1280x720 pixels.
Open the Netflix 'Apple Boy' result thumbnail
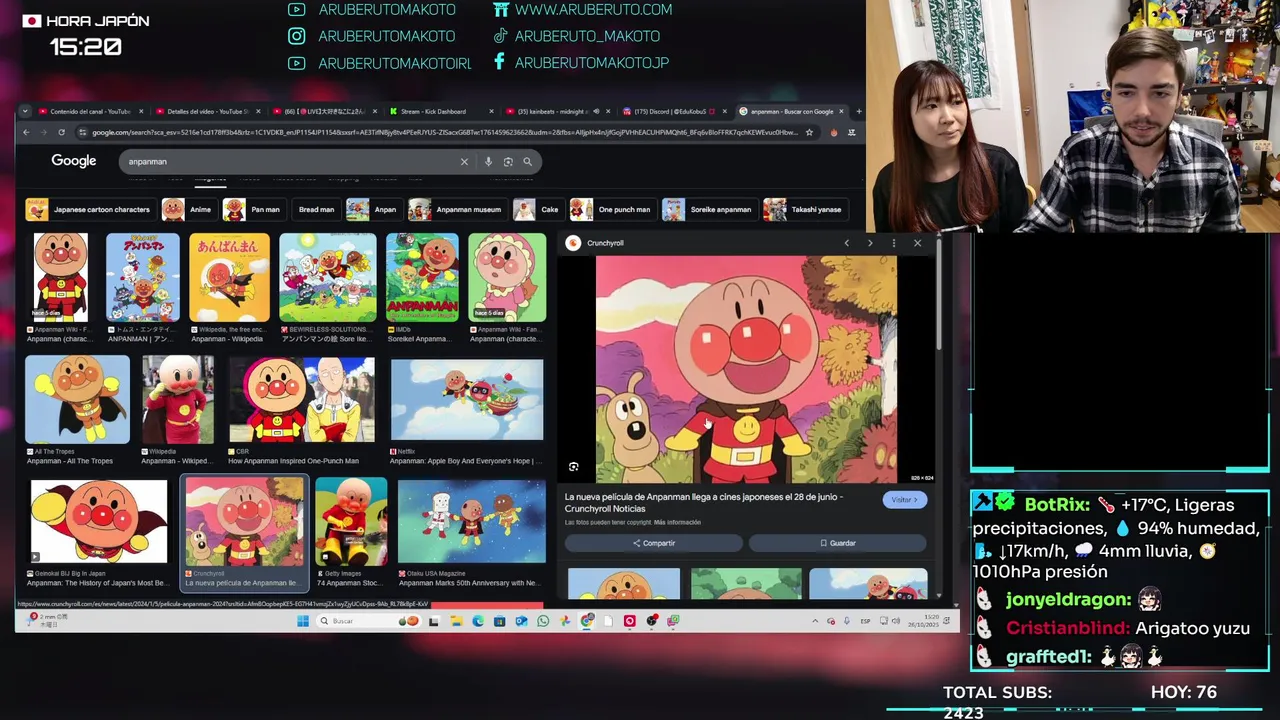coord(467,400)
